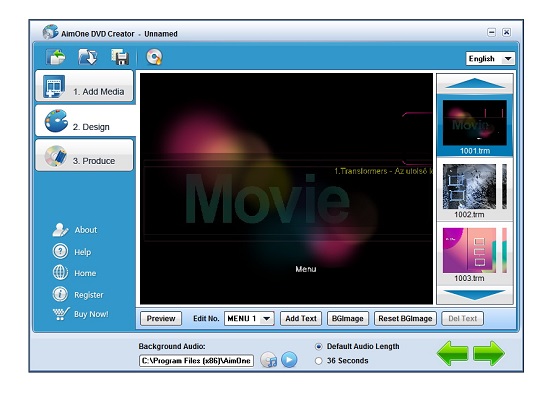
Task: Click the Add Text button
Action: (301, 319)
